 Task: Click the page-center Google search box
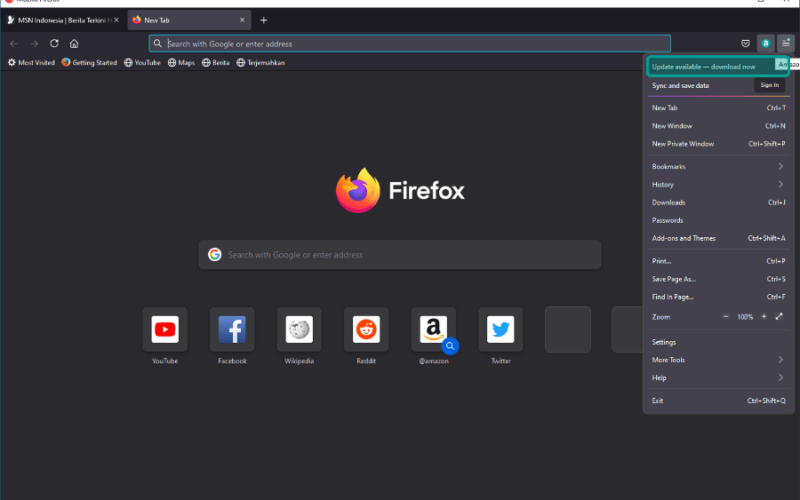point(400,255)
